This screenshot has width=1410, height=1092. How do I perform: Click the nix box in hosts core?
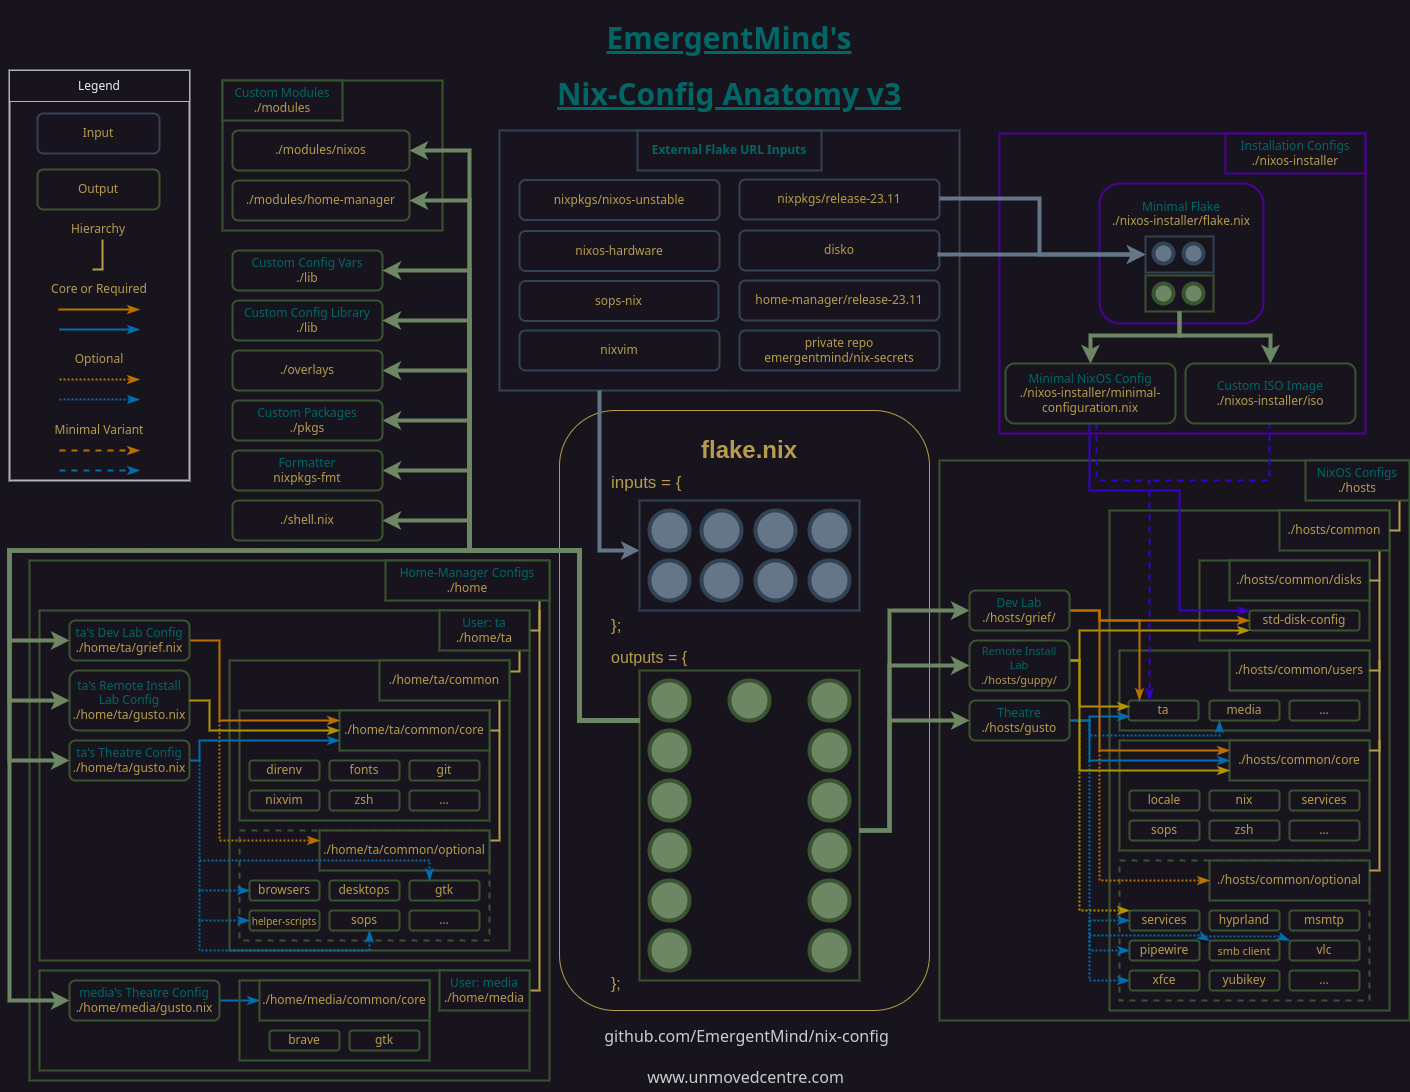click(x=1244, y=800)
